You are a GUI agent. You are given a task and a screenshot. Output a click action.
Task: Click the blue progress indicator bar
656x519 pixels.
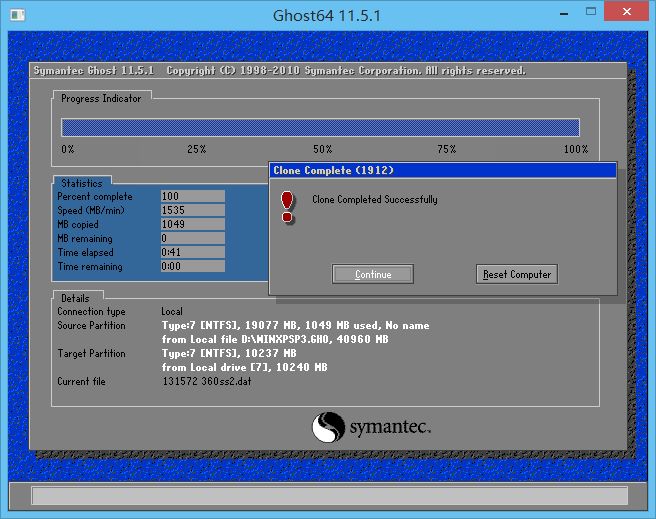coord(320,127)
